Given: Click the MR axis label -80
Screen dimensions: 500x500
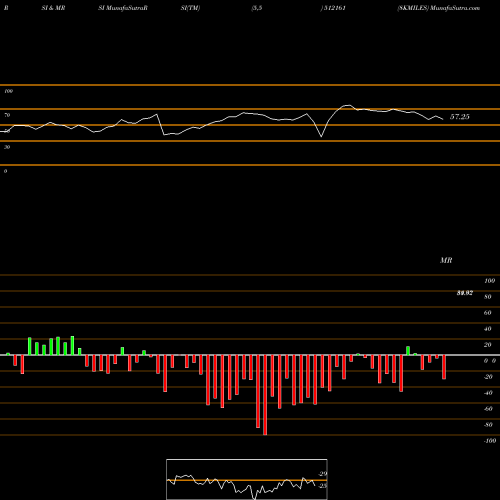Looking at the screenshot, I should click(488, 425).
